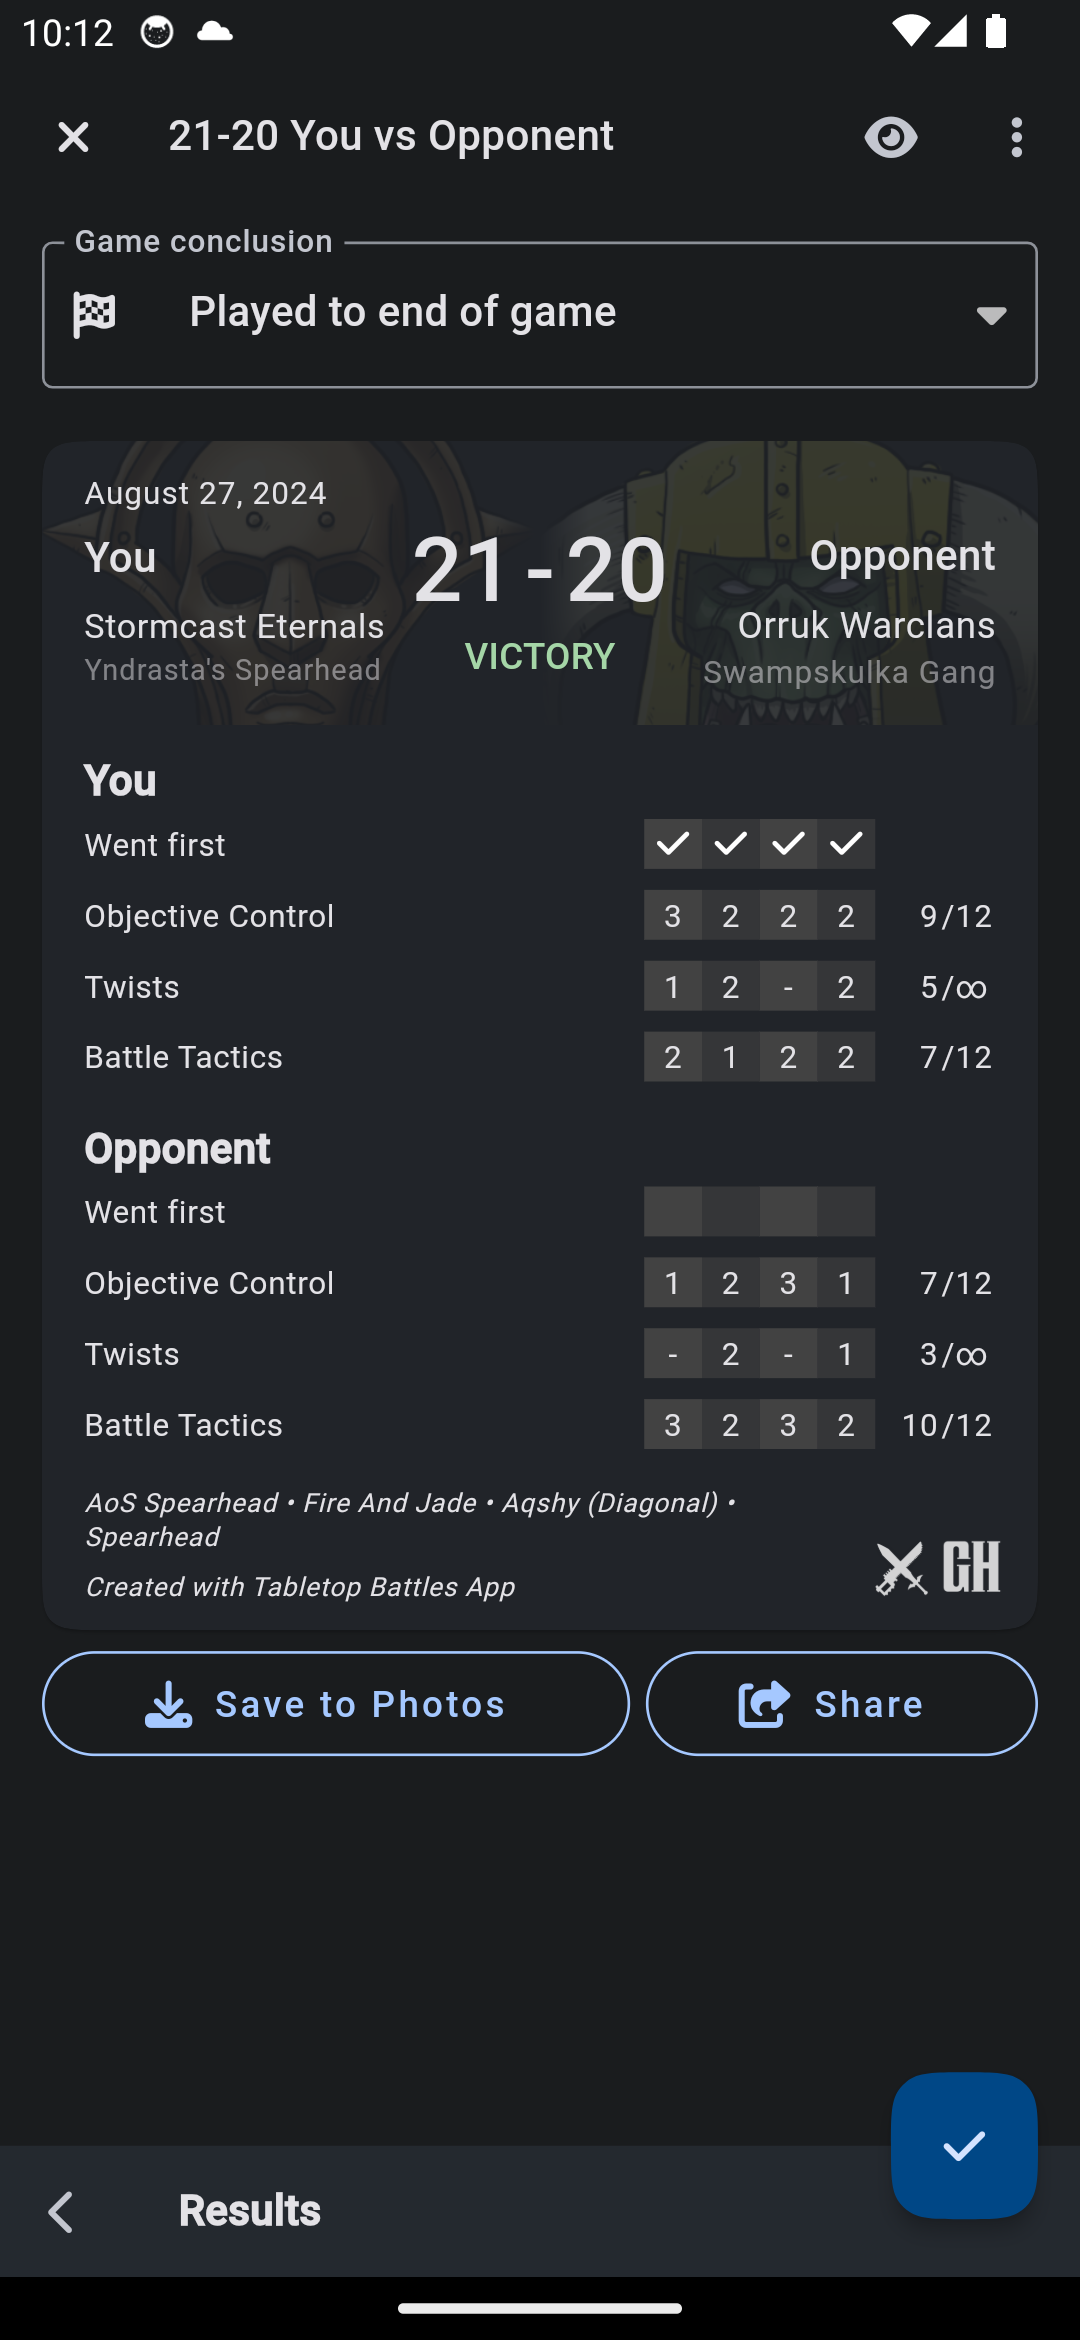Share the game result card
1080x2340 pixels.
841,1703
